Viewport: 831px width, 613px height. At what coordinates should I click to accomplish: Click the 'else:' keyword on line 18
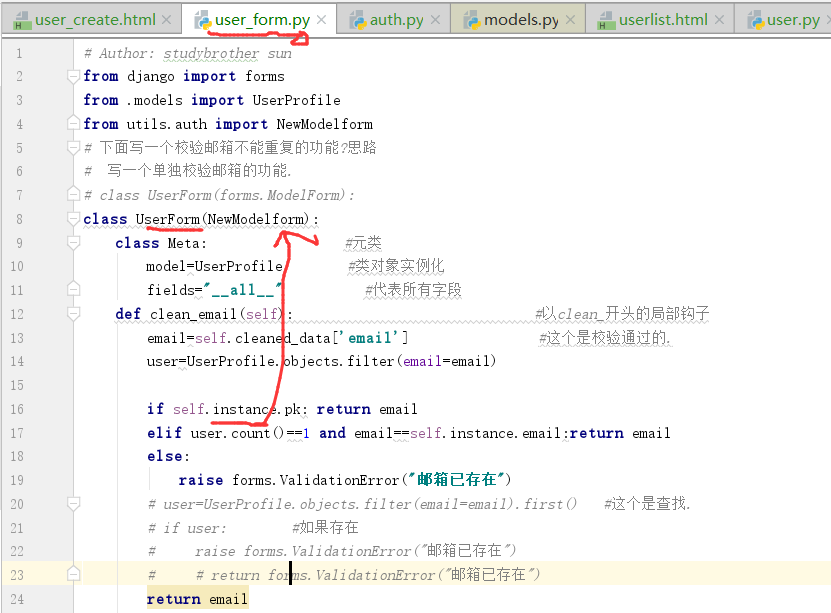coord(168,456)
